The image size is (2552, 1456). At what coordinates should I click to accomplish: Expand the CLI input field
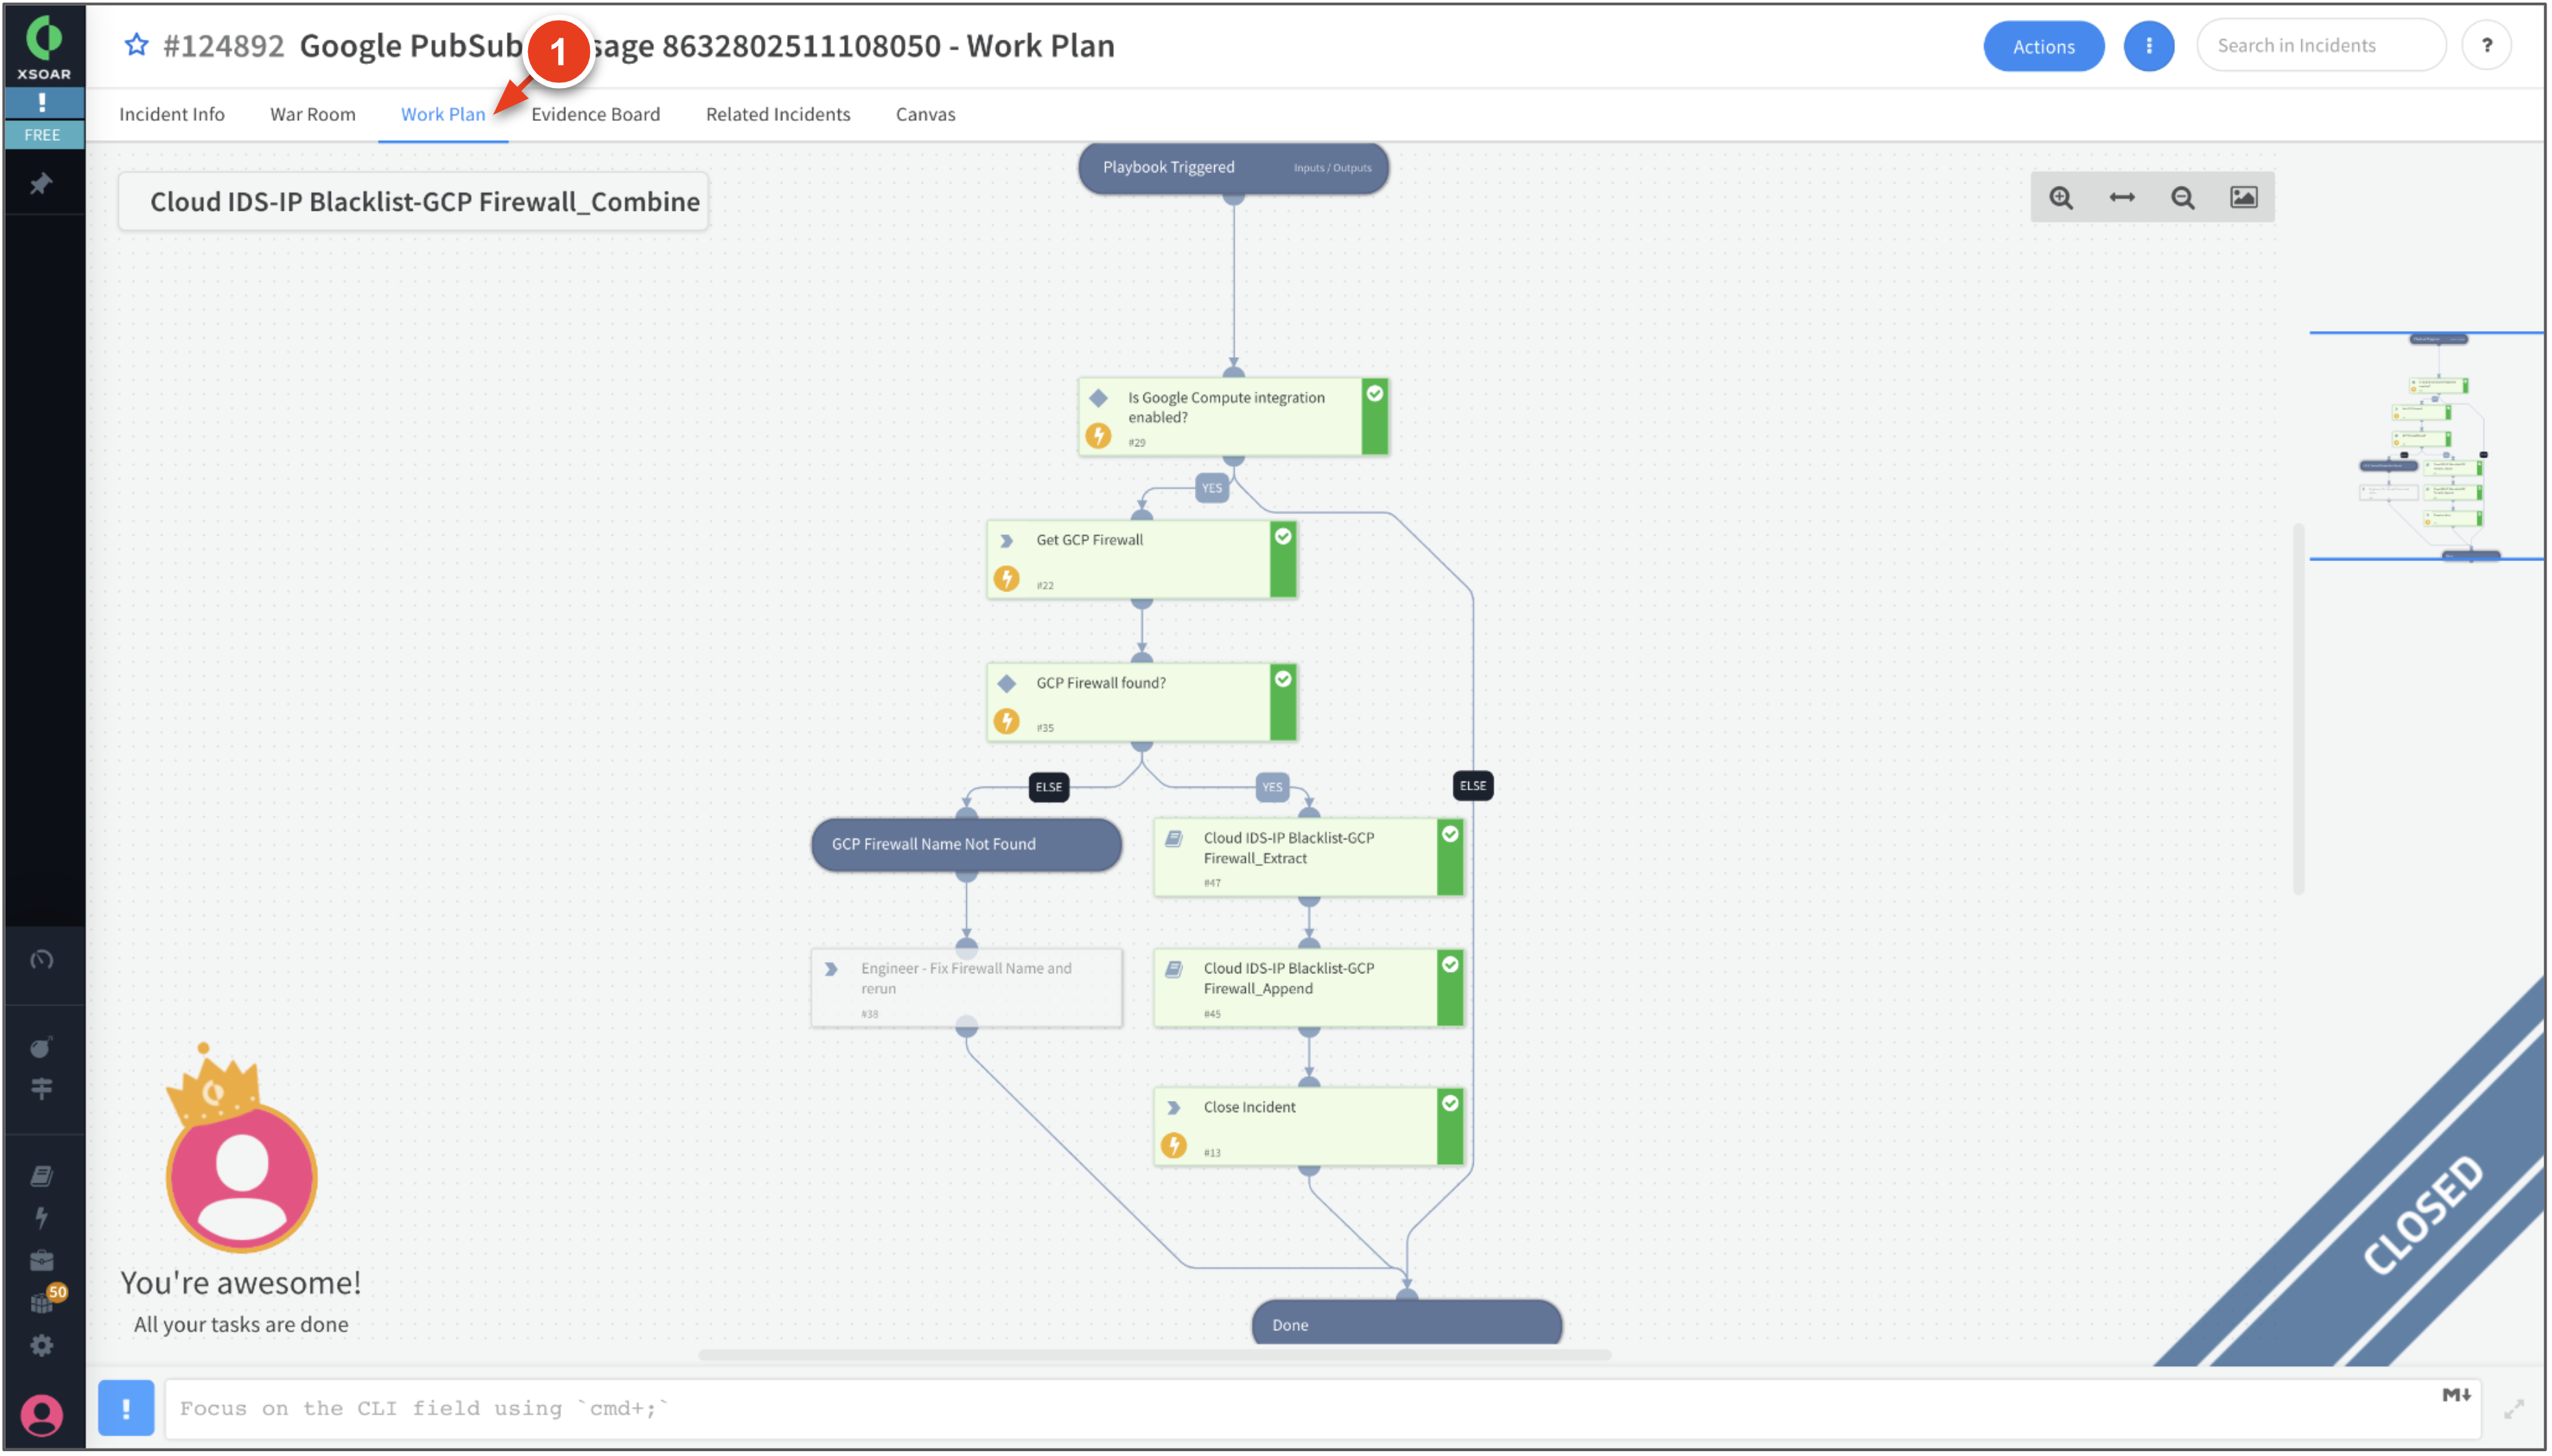(2513, 1409)
